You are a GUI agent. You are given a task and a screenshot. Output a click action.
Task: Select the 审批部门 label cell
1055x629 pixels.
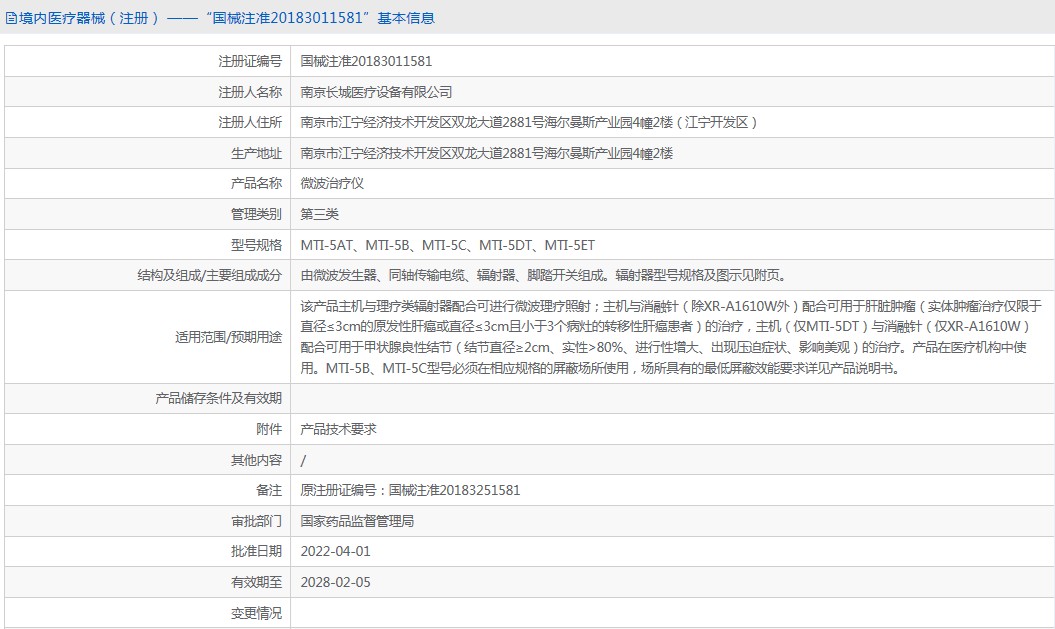click(x=147, y=521)
